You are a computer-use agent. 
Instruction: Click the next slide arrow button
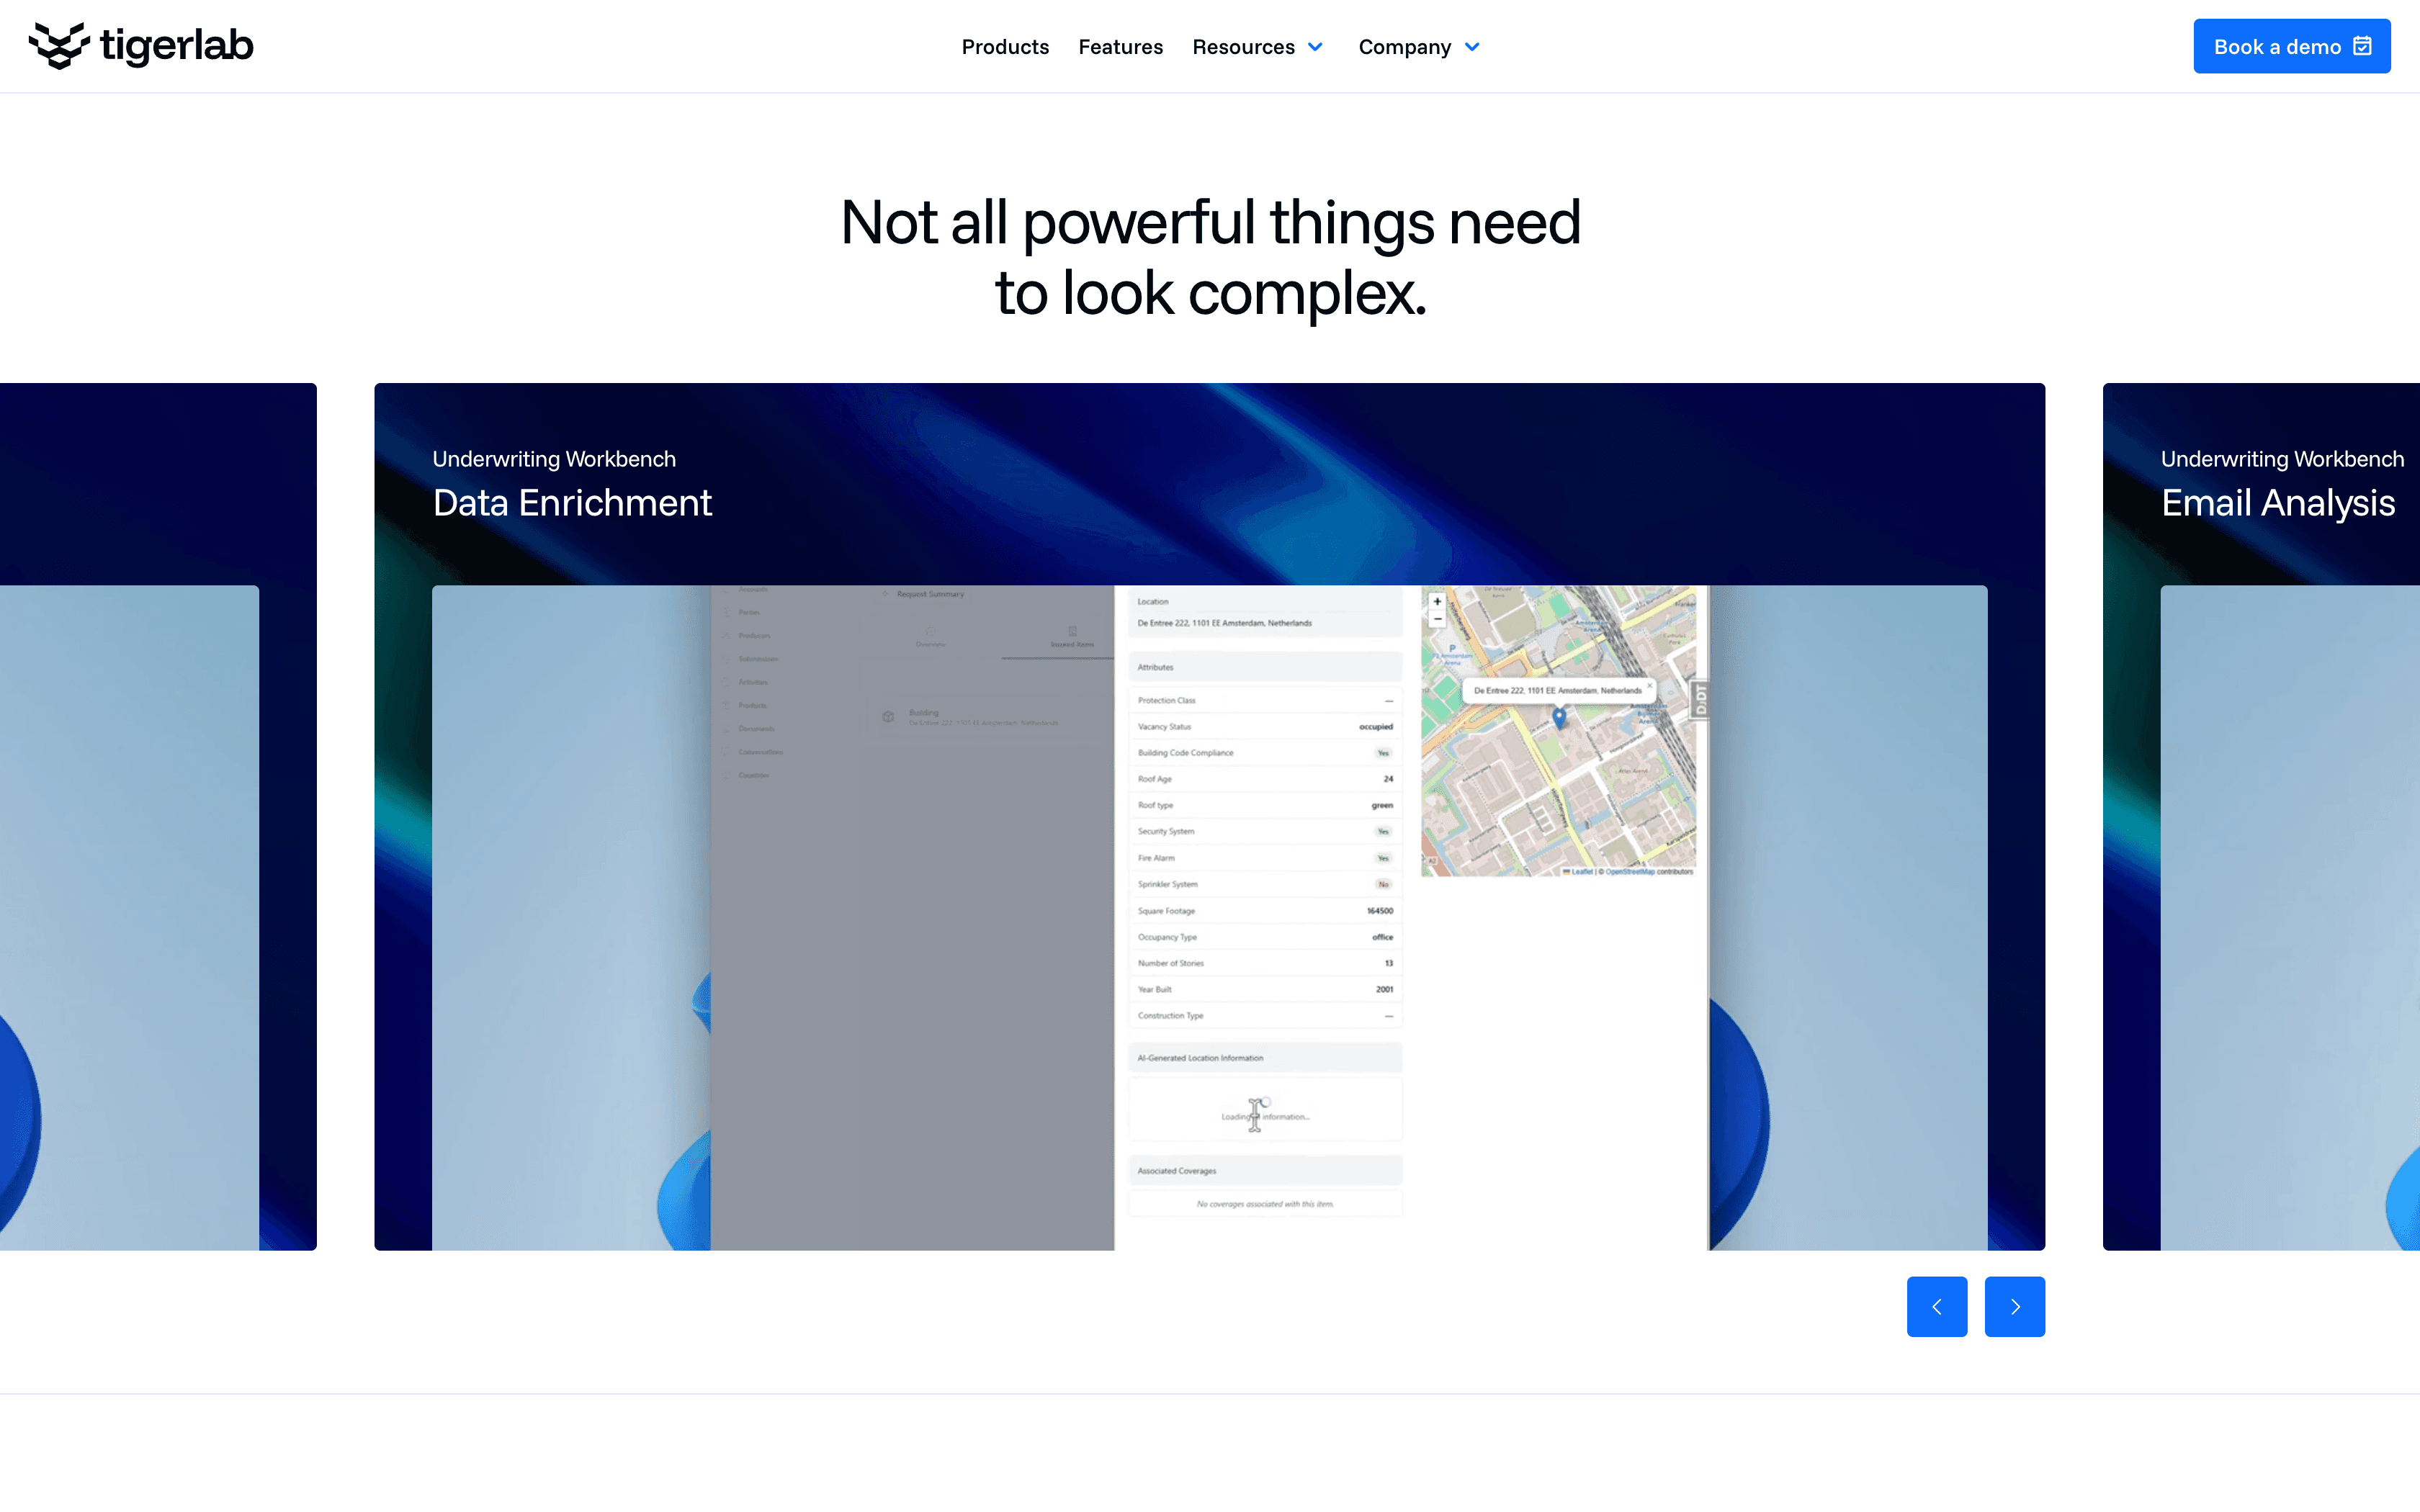[x=2014, y=1306]
